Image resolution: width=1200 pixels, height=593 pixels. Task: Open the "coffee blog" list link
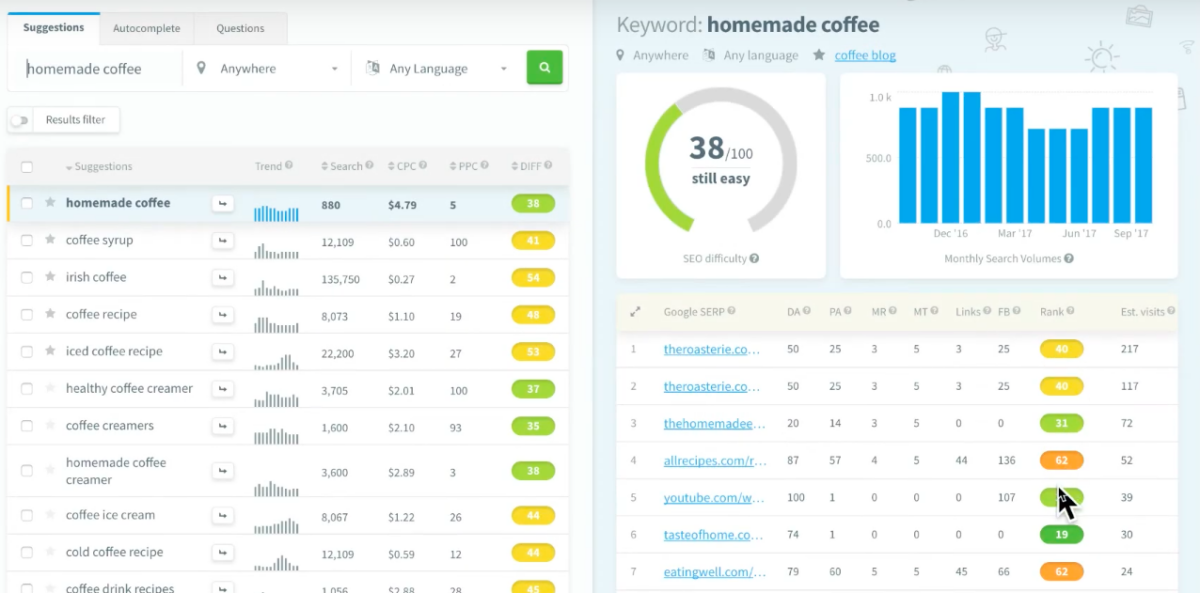tap(864, 55)
